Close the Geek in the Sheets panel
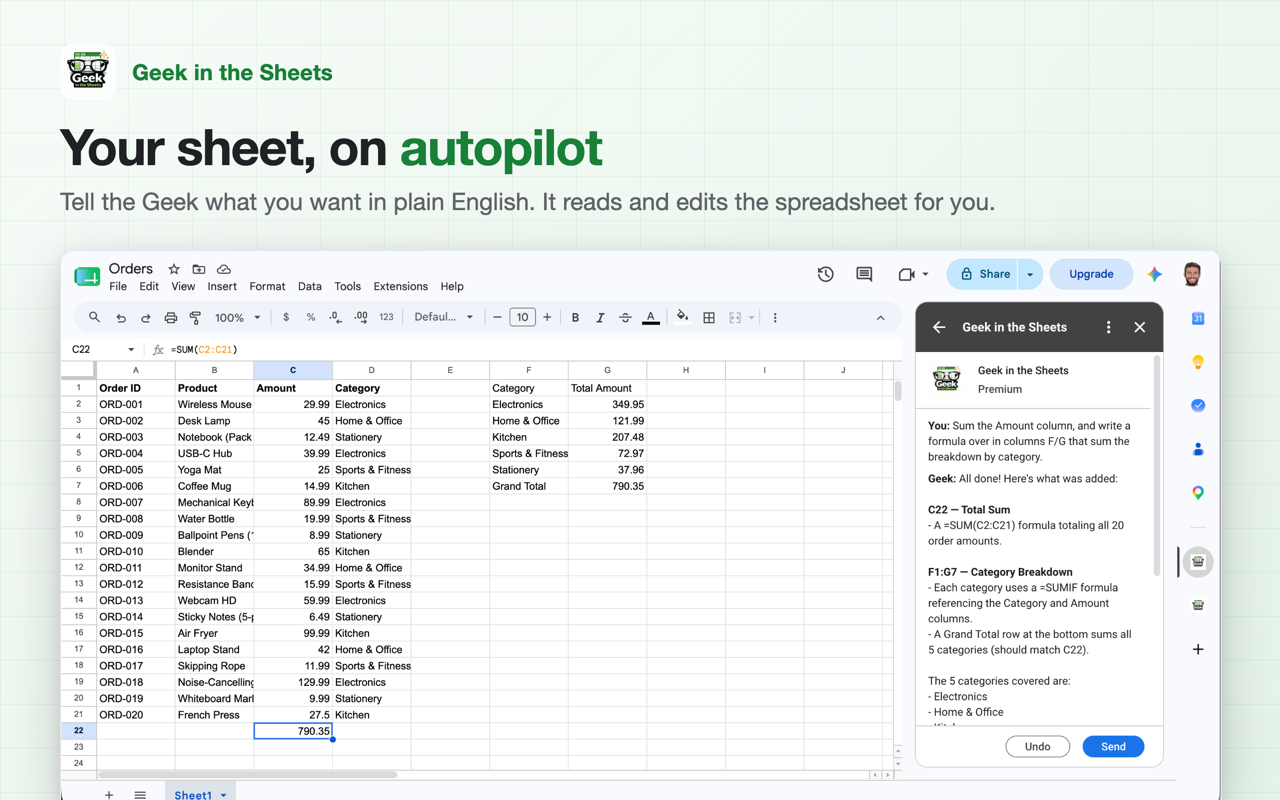1280x800 pixels. [1140, 327]
